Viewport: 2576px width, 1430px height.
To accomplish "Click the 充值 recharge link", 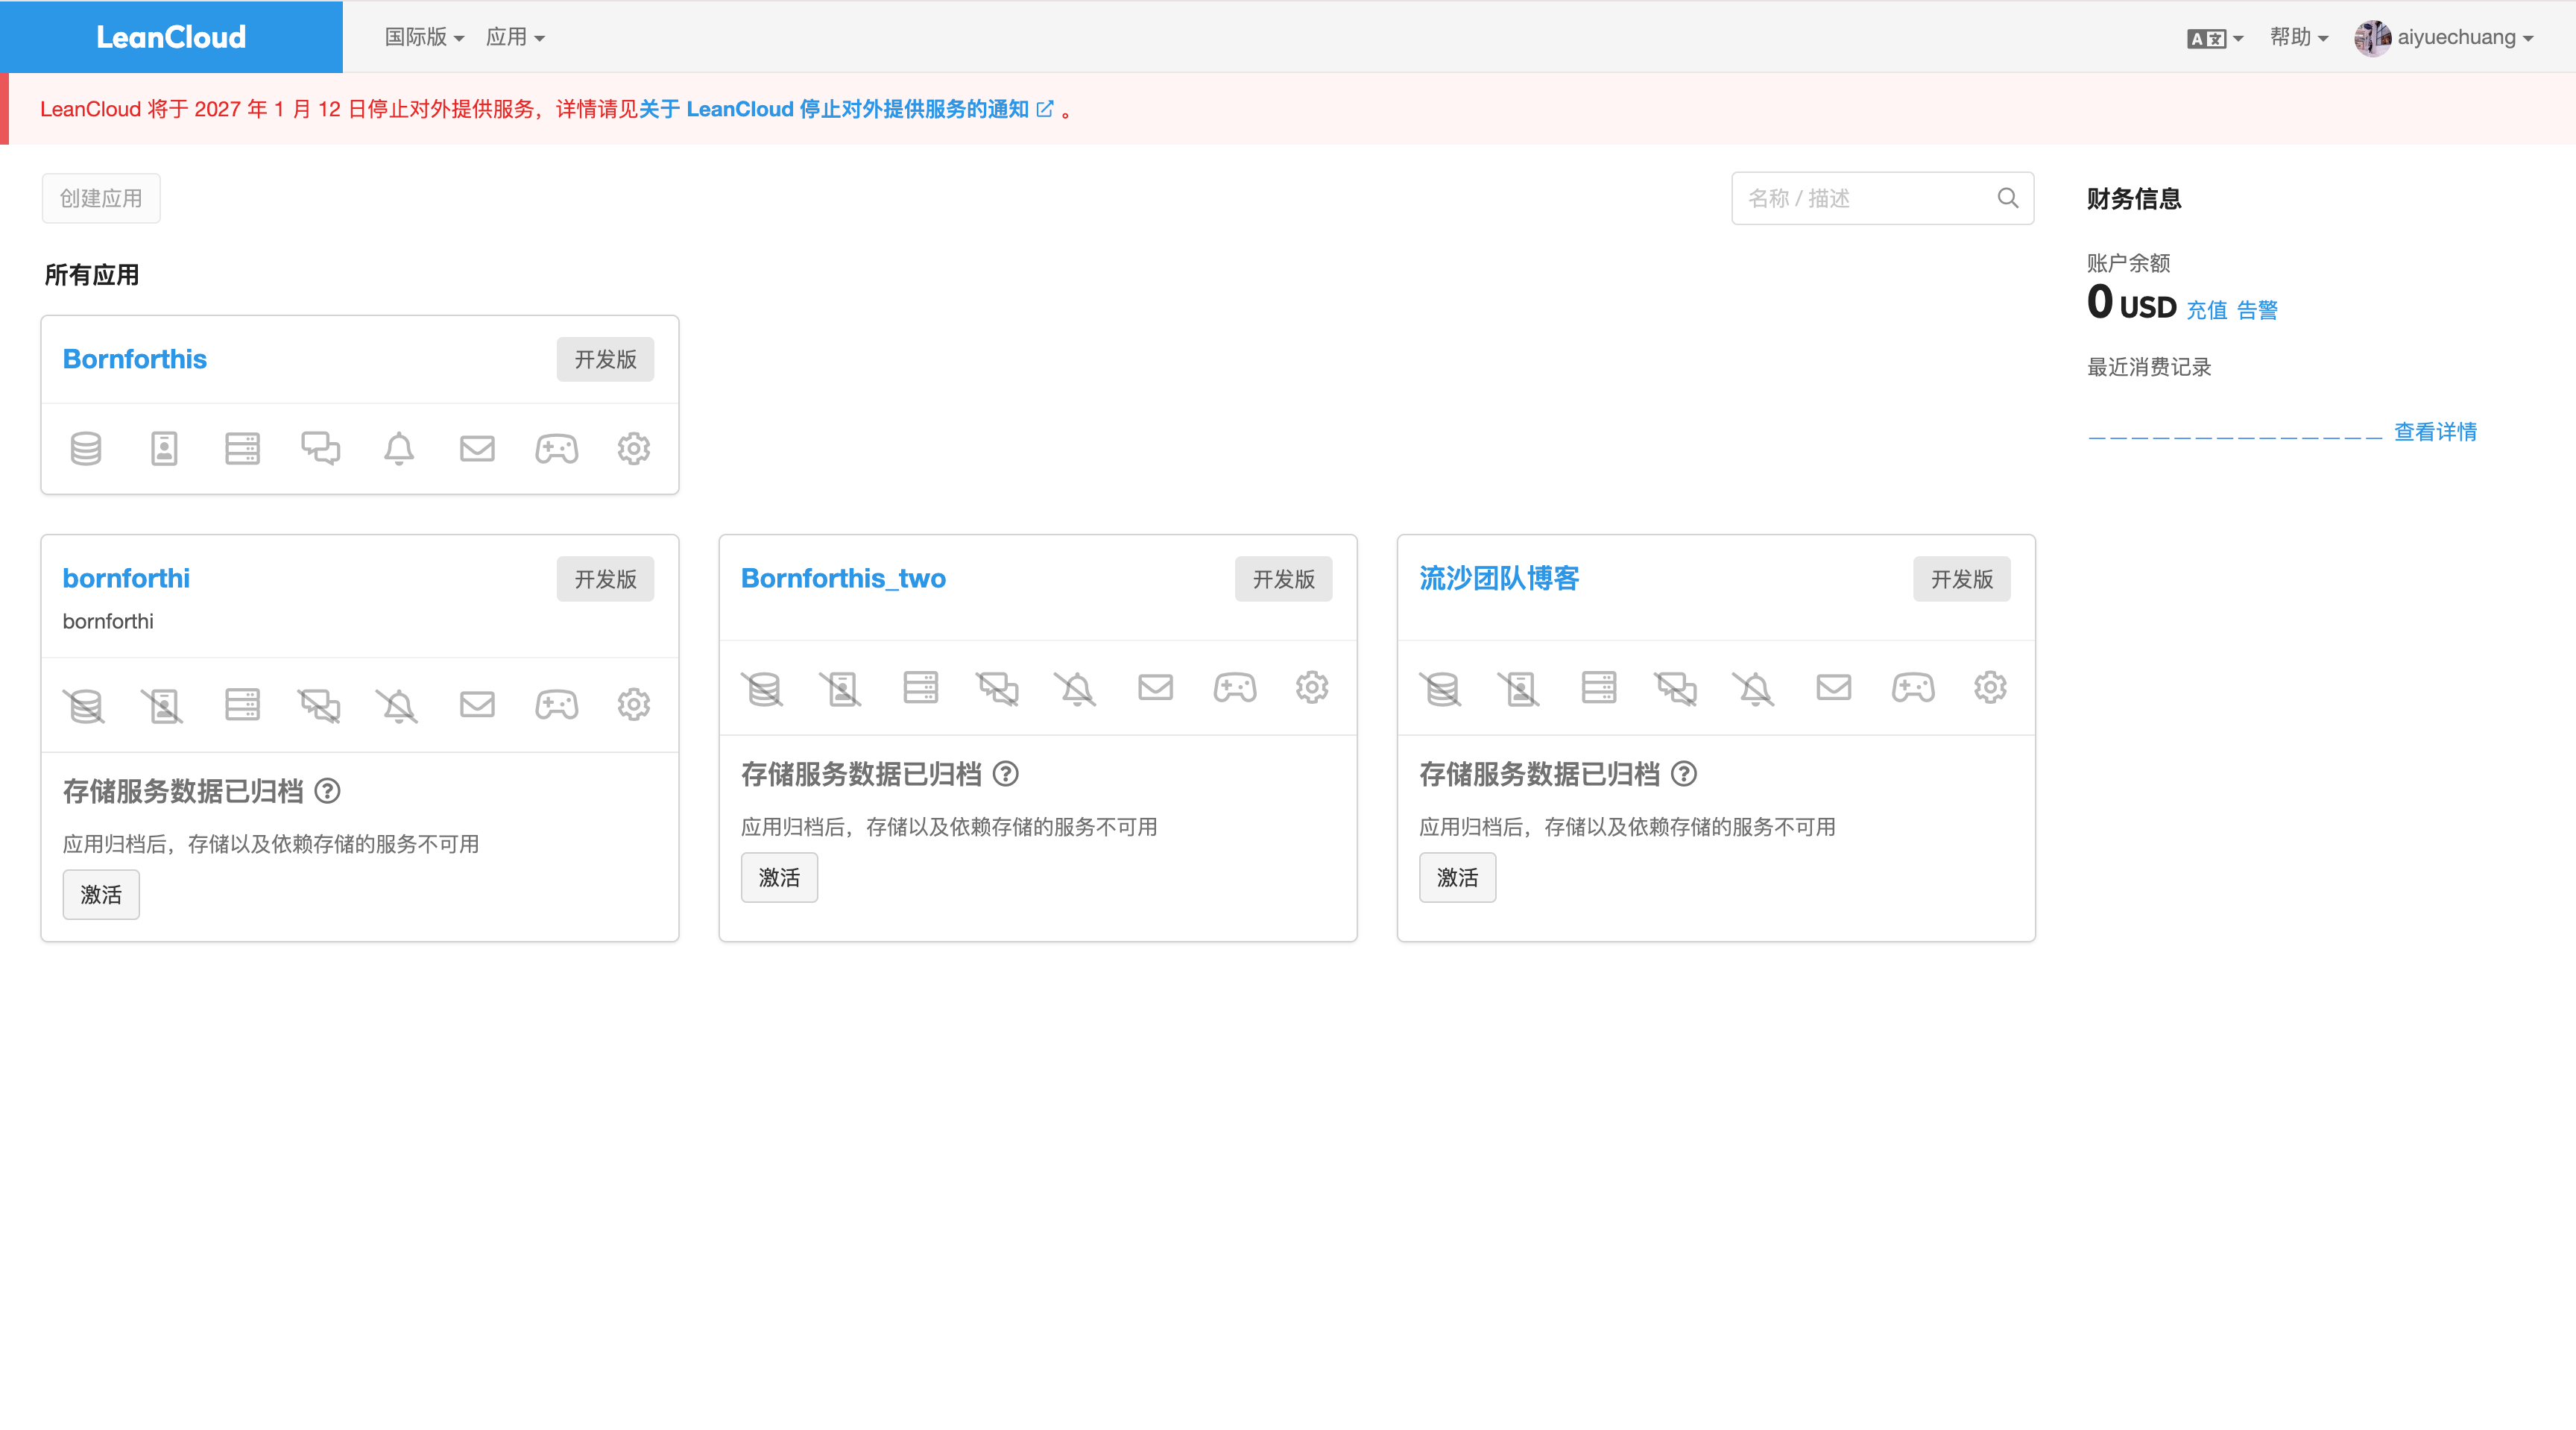I will click(x=2207, y=310).
